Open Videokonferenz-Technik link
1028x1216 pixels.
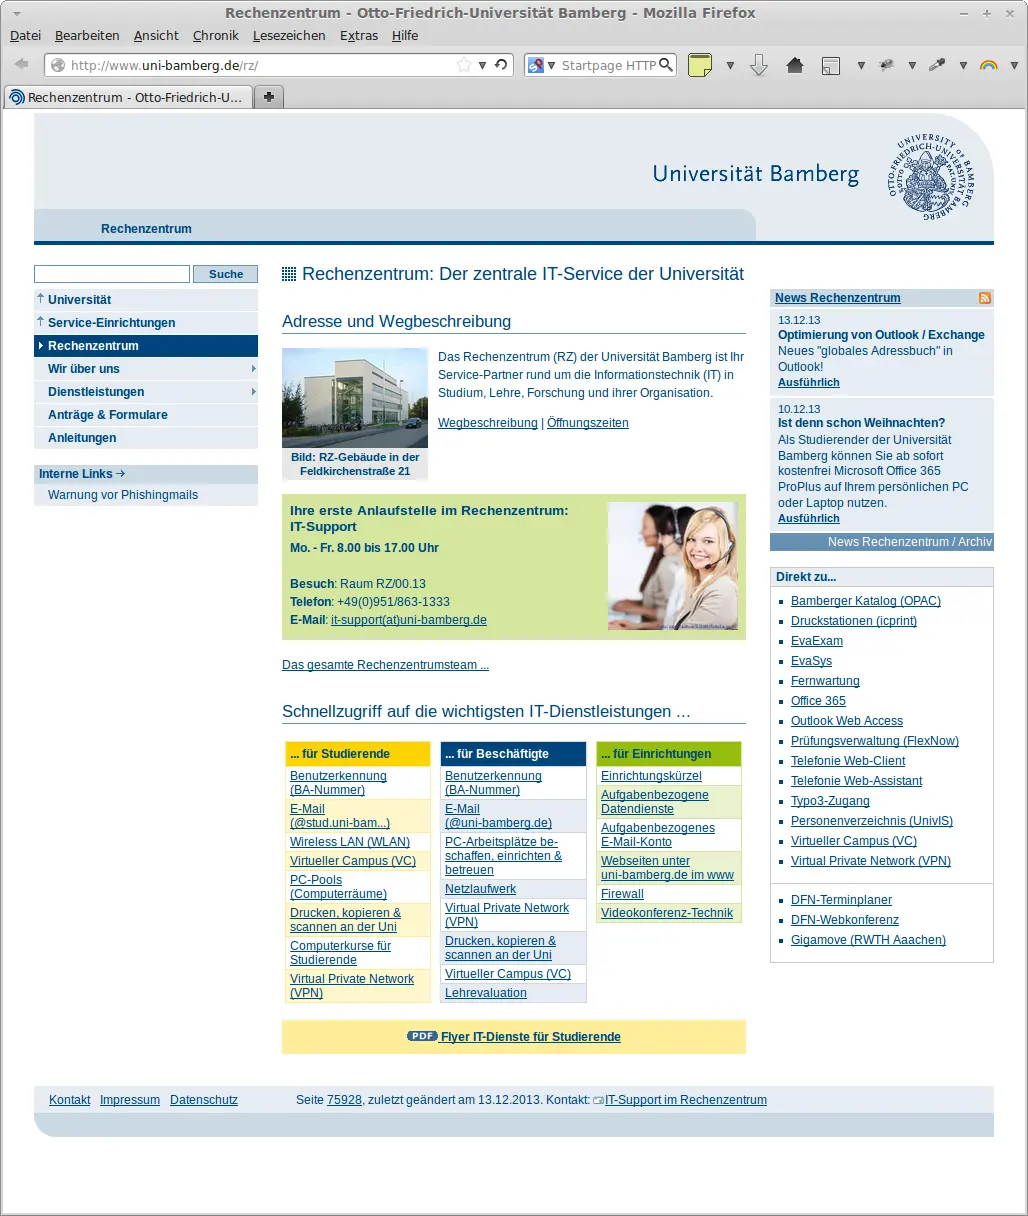tap(667, 913)
